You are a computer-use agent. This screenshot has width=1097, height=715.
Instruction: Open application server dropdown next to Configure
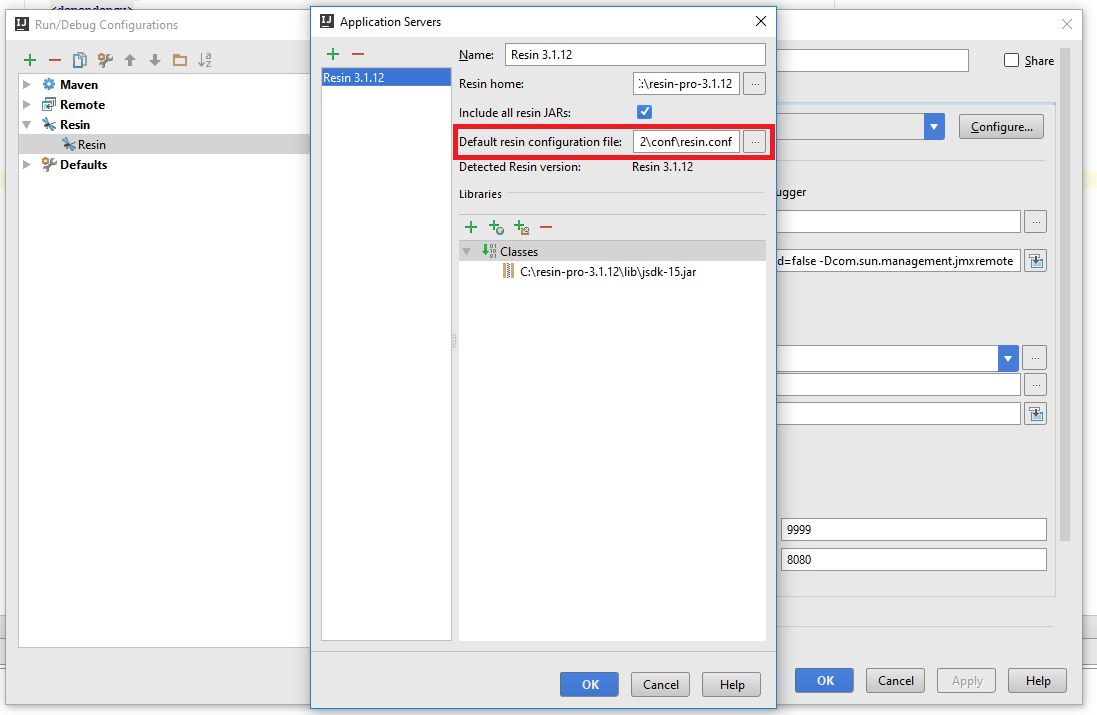click(x=934, y=127)
